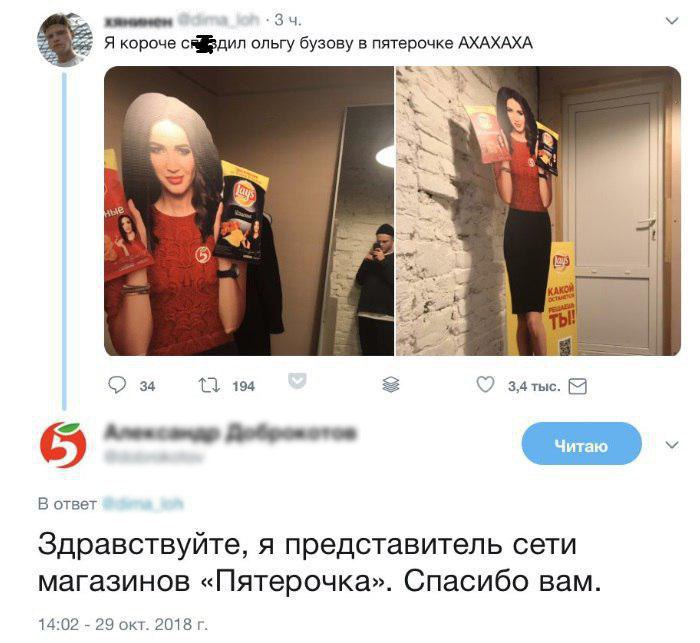The image size is (700, 643).
Task: Open the left photo of cardboard cutout
Action: pyautogui.click(x=249, y=211)
